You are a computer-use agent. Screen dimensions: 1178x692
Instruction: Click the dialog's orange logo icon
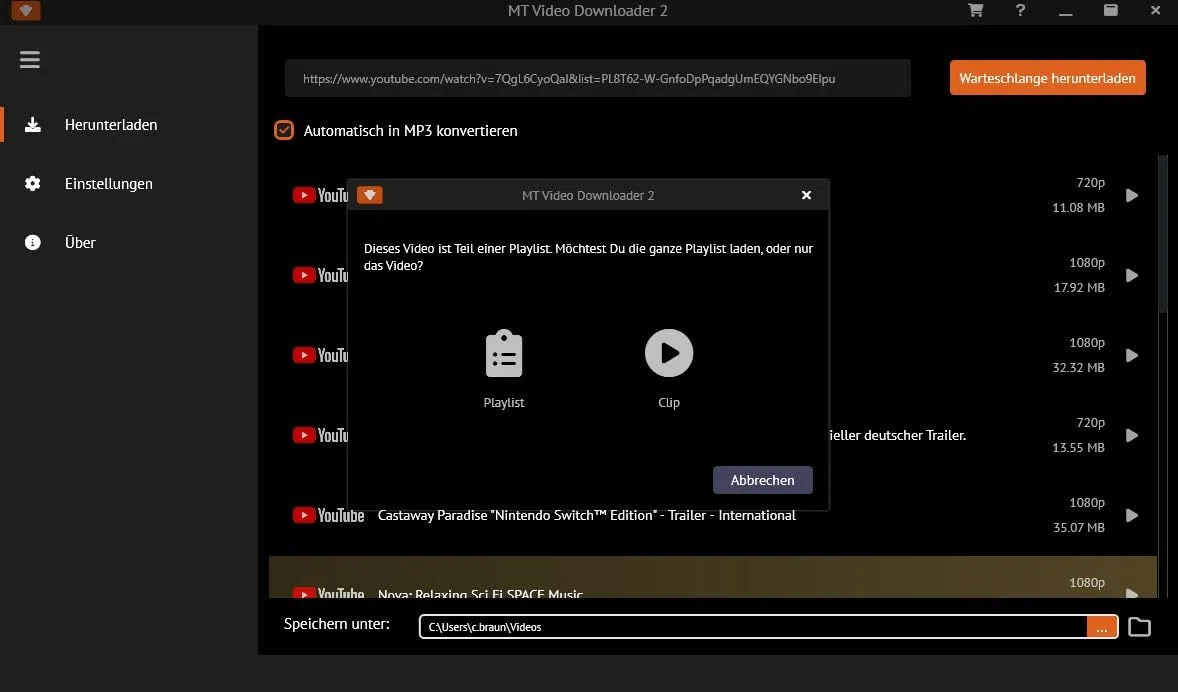click(370, 195)
